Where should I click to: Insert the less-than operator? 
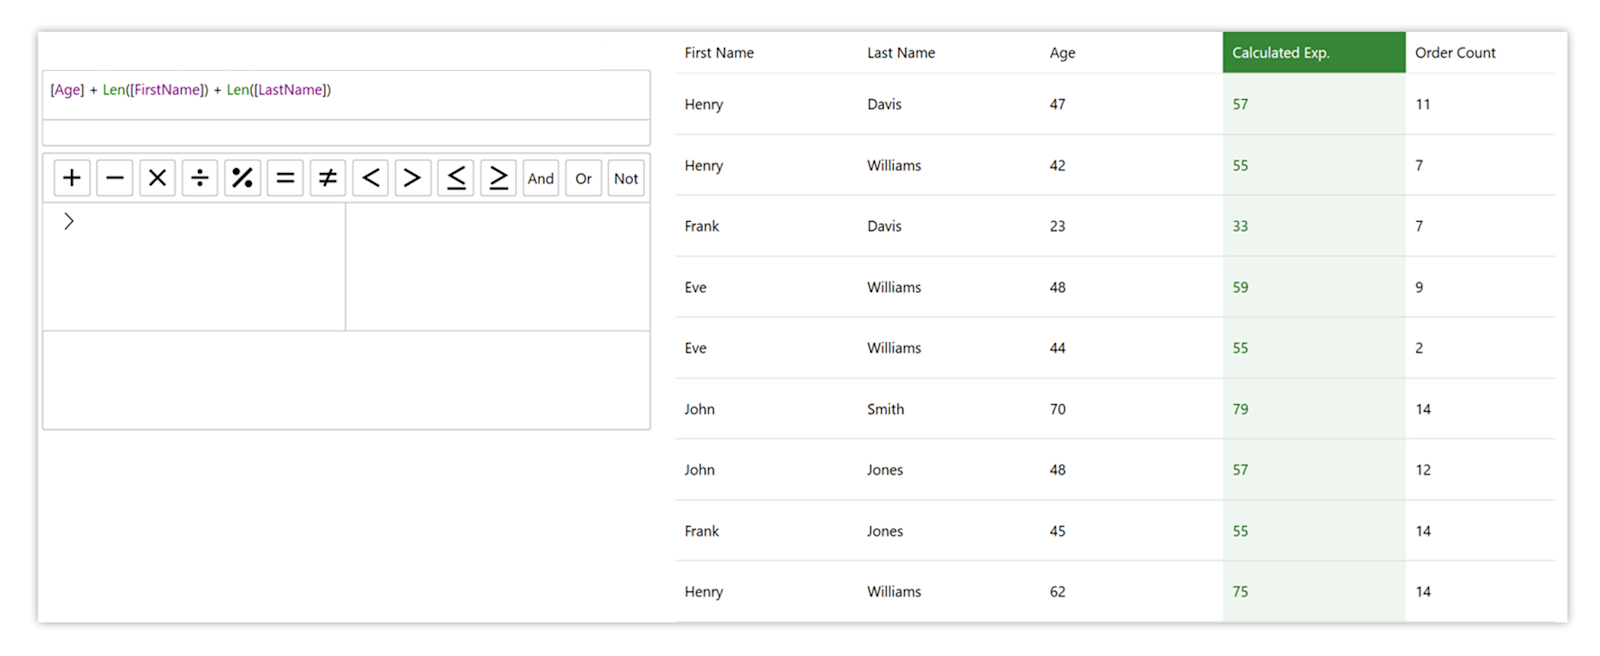(x=370, y=178)
